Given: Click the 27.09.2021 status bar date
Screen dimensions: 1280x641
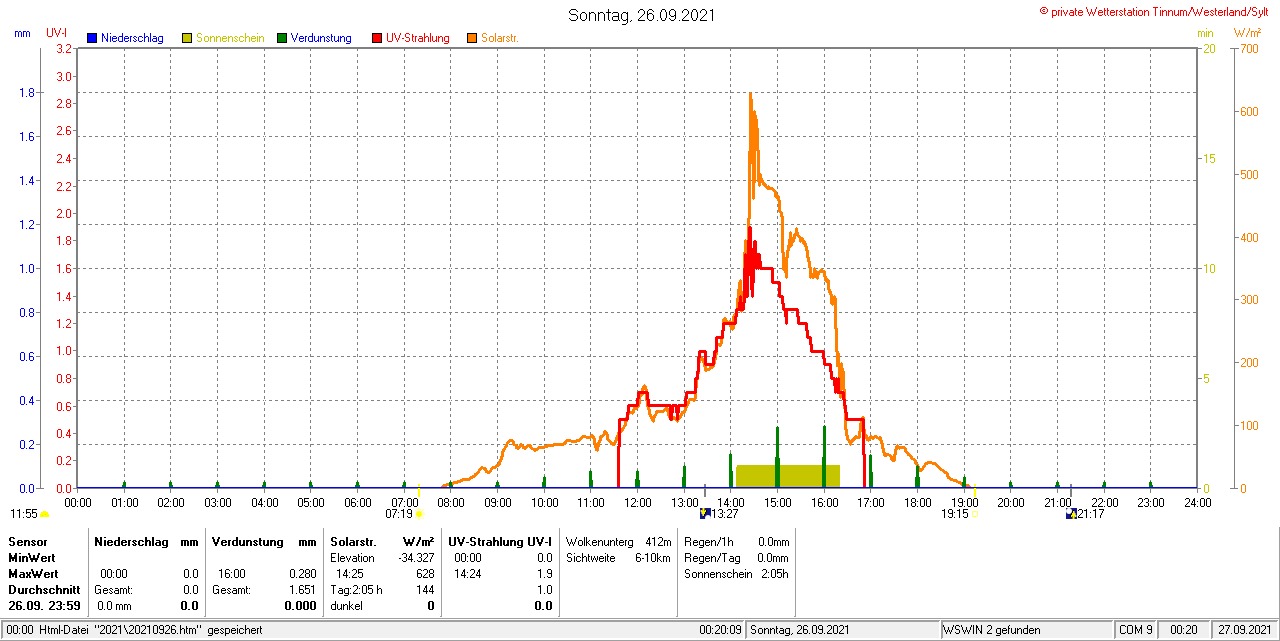Looking at the screenshot, I should 1243,630.
